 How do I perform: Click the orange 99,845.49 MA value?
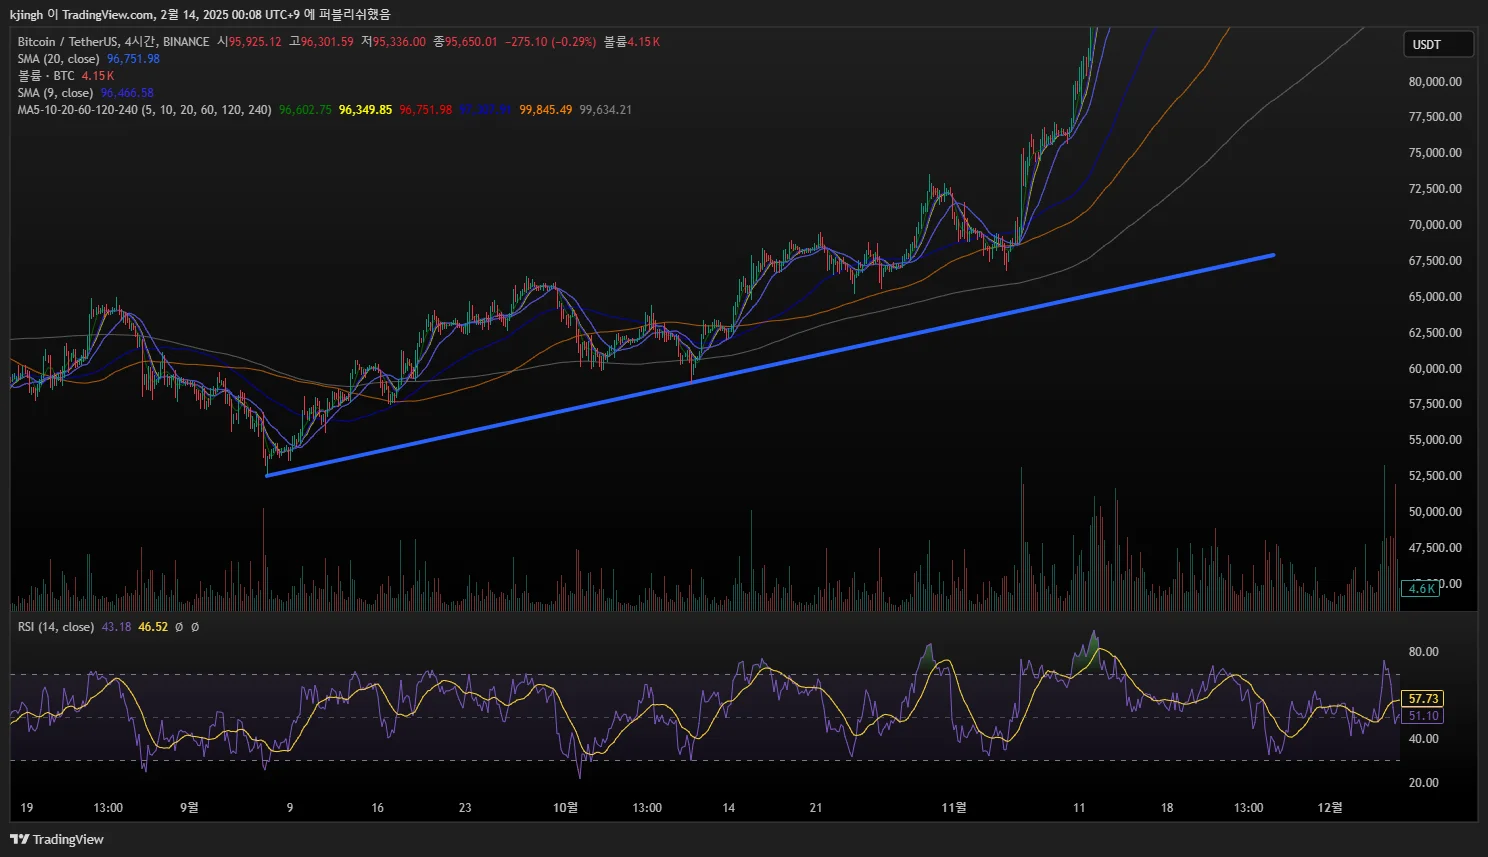(545, 110)
